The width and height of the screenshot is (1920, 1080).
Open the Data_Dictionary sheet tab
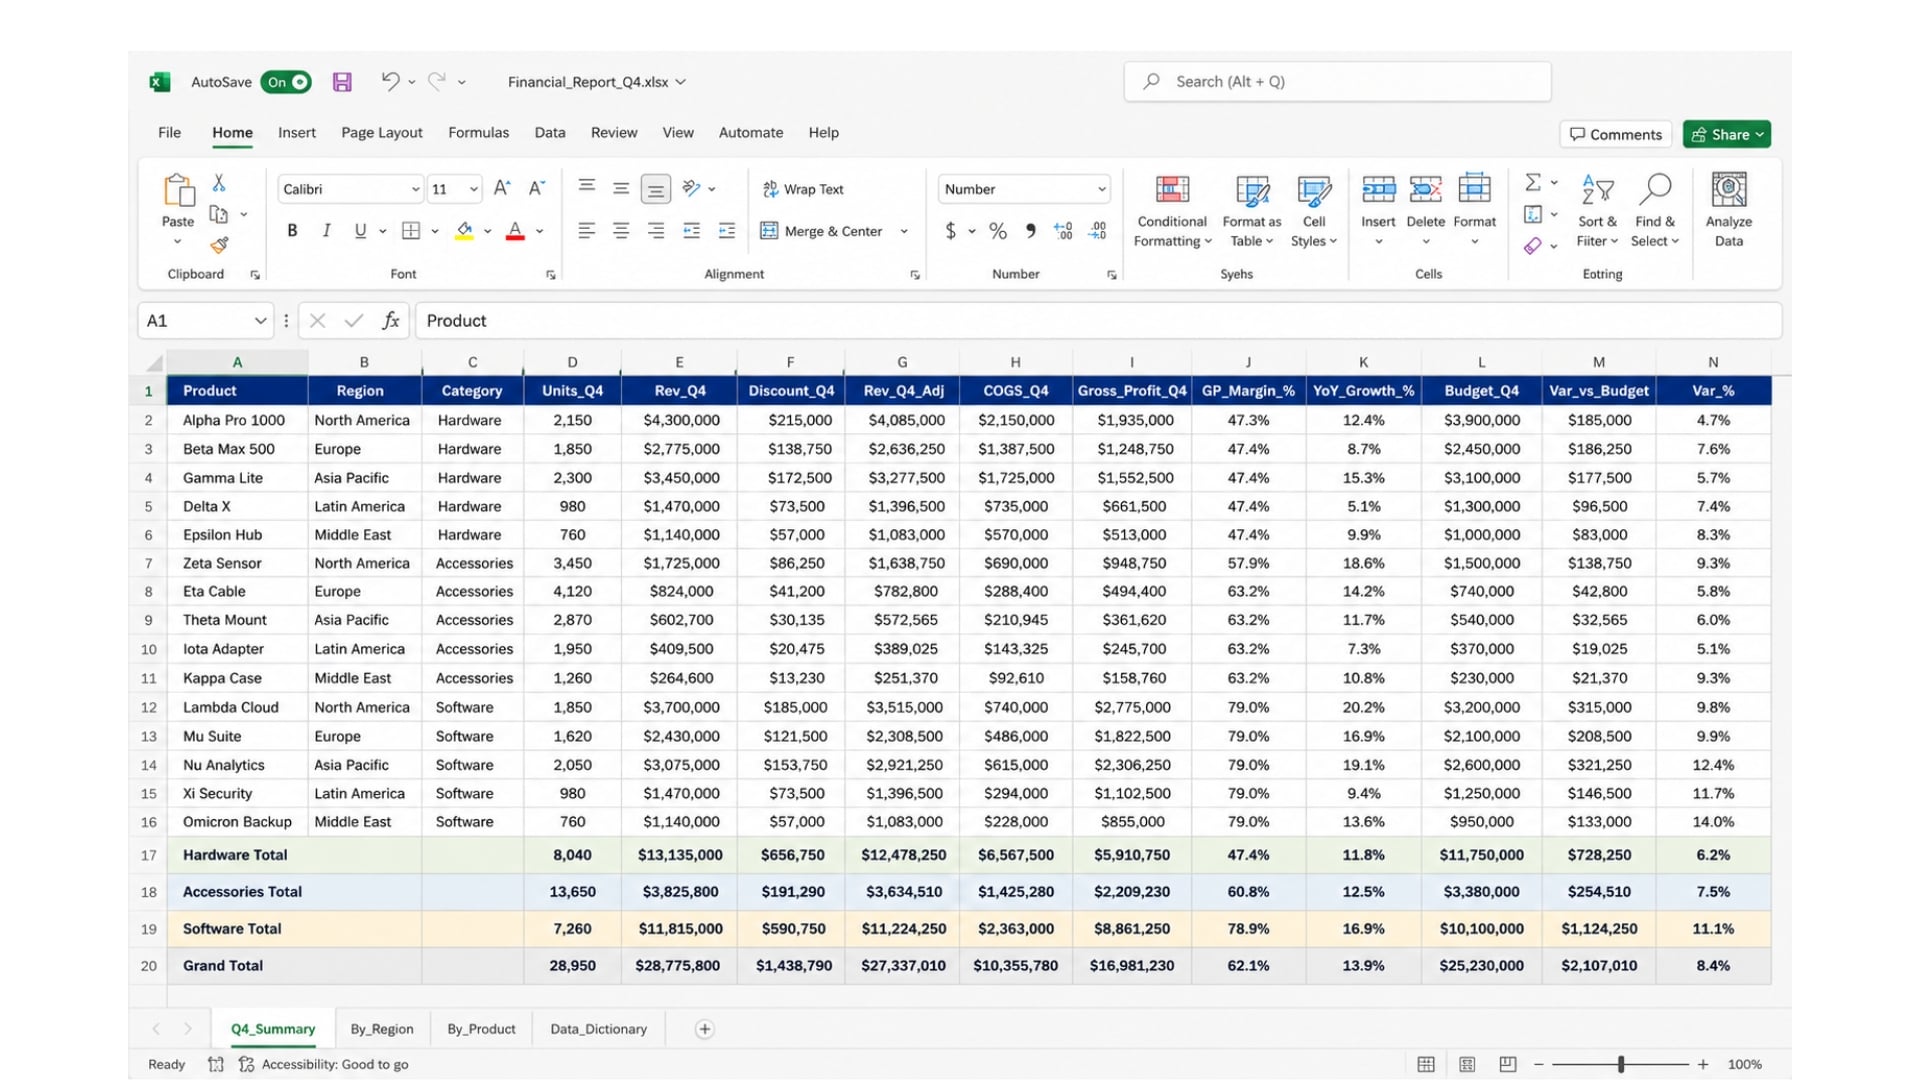tap(598, 1029)
